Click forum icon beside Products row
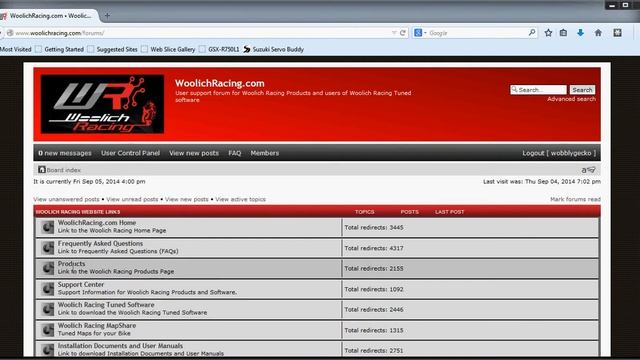 click(x=48, y=268)
